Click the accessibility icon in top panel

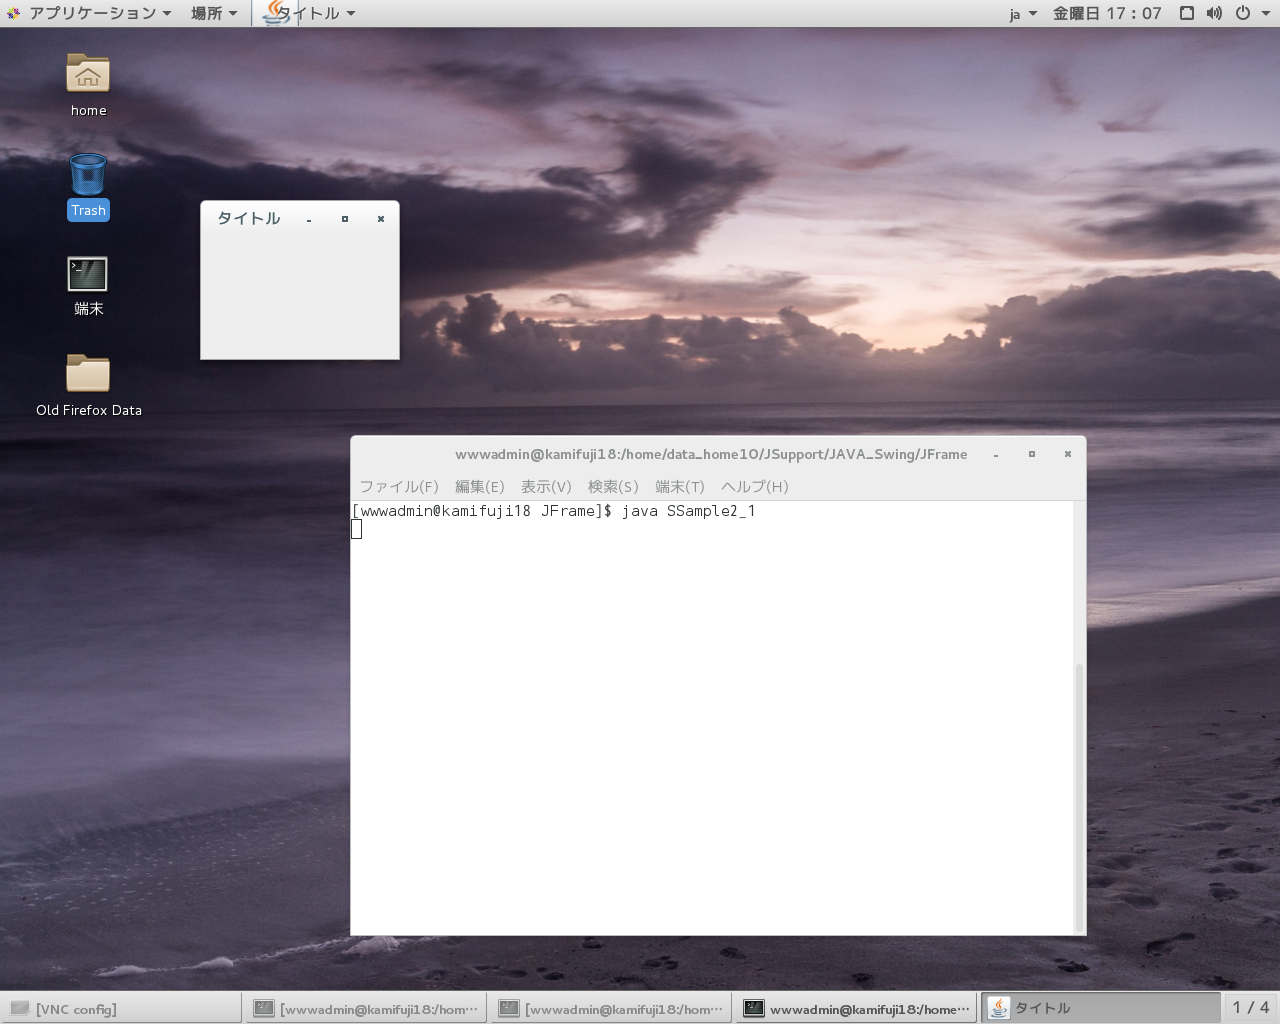tap(1186, 13)
